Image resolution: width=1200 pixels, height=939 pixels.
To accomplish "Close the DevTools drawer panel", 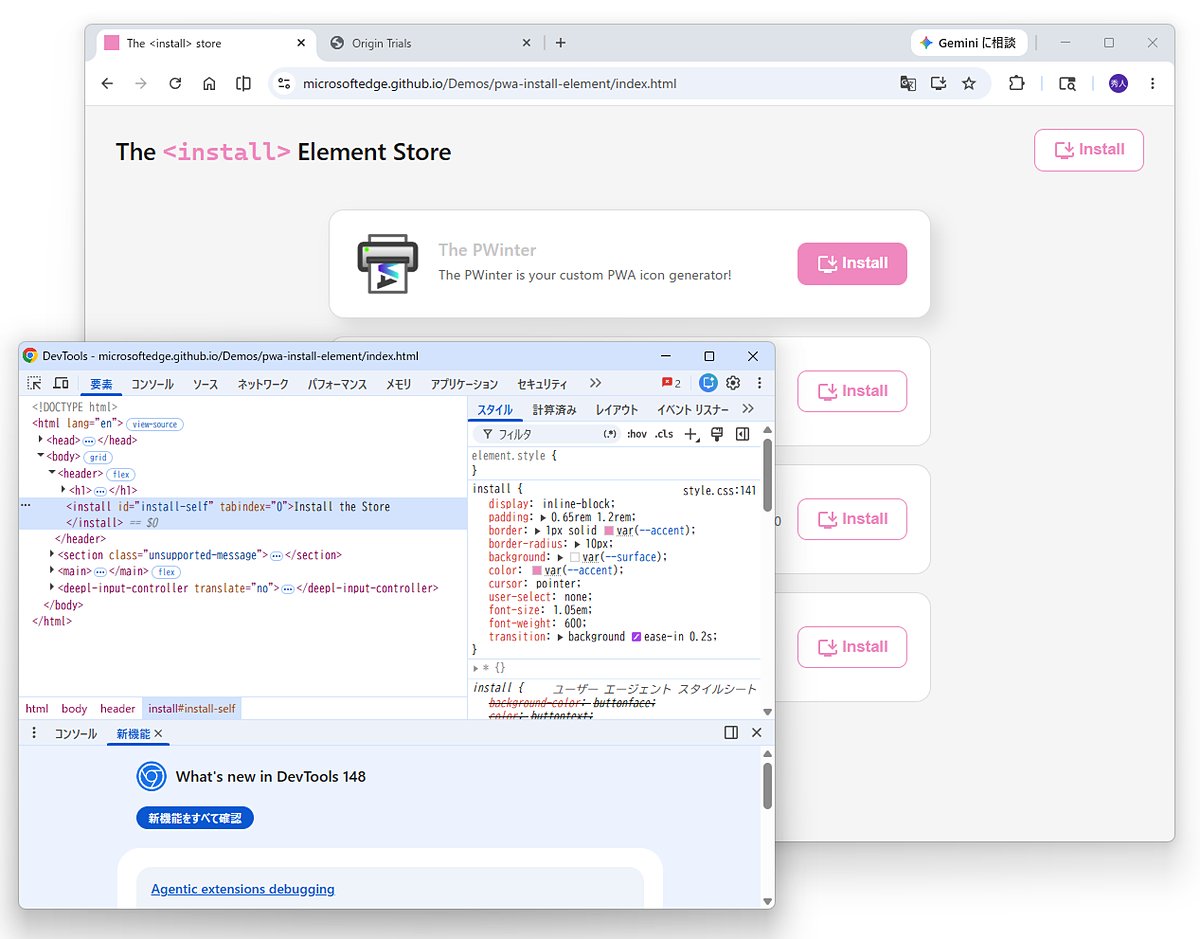I will click(756, 733).
